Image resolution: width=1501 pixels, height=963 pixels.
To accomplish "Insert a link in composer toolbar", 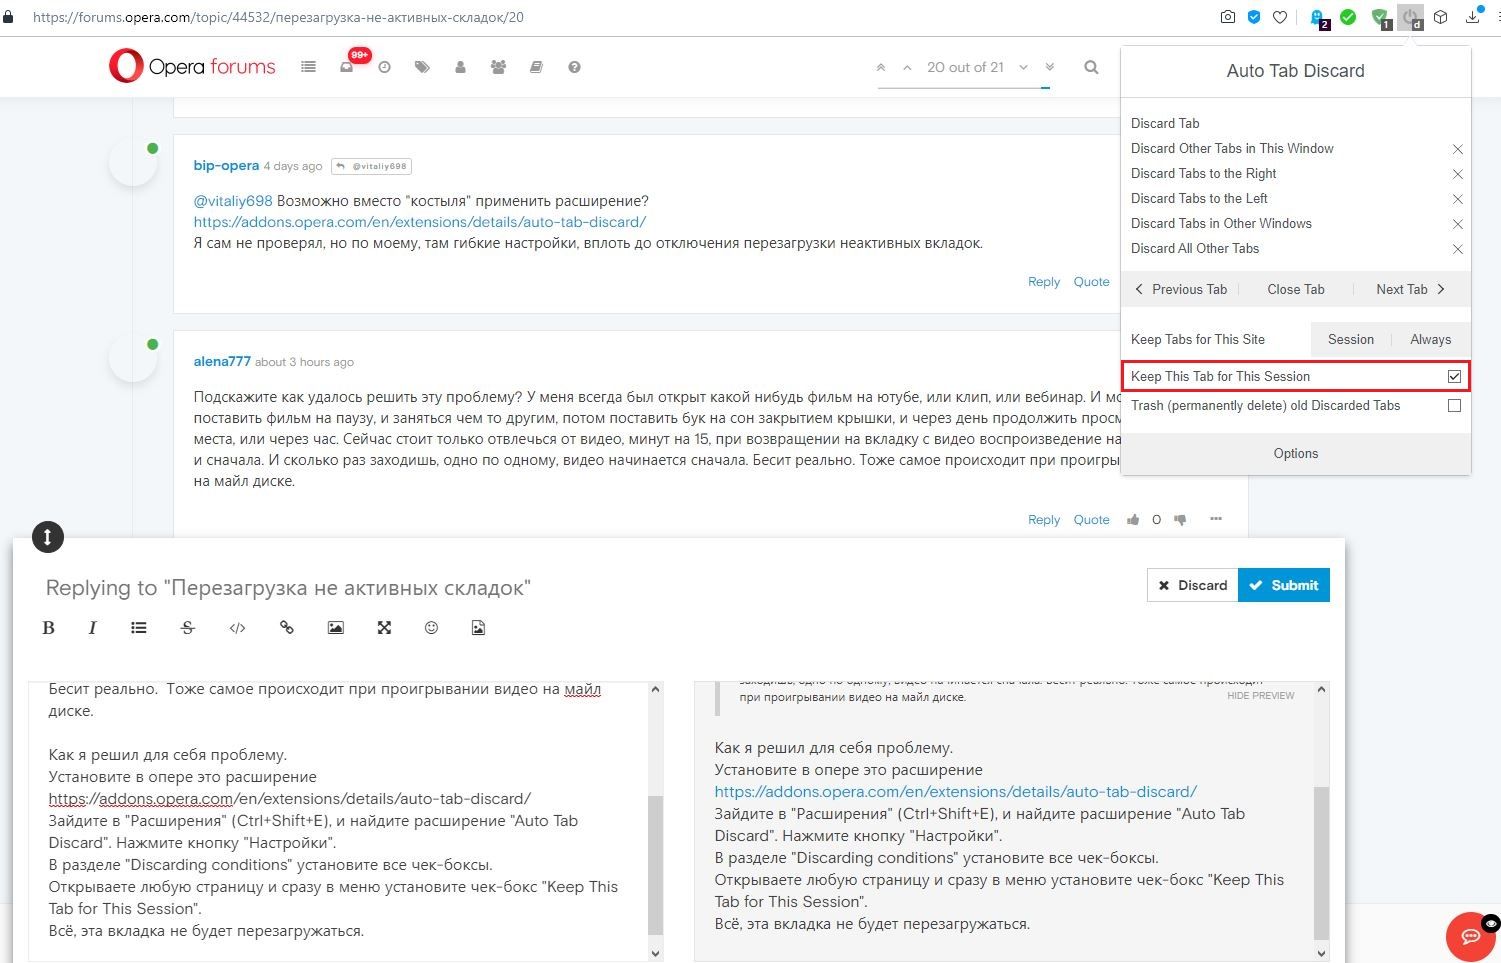I will (x=287, y=628).
